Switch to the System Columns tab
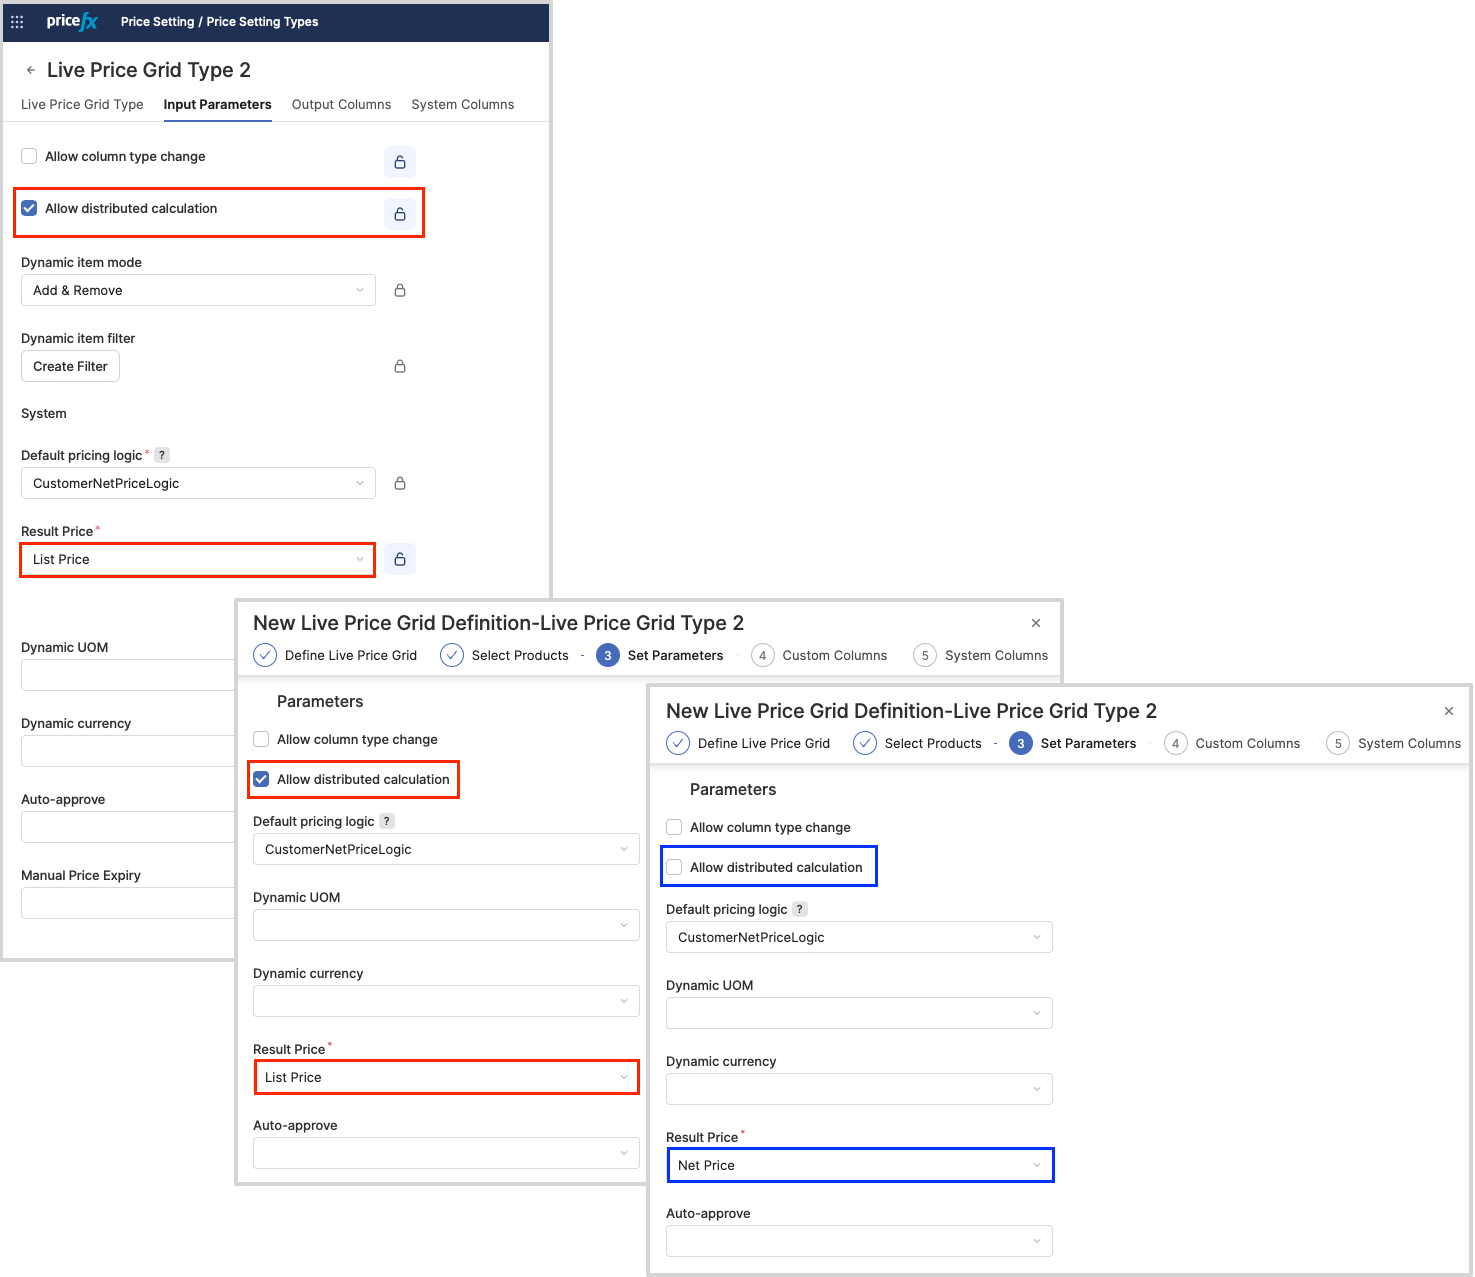 tap(462, 104)
